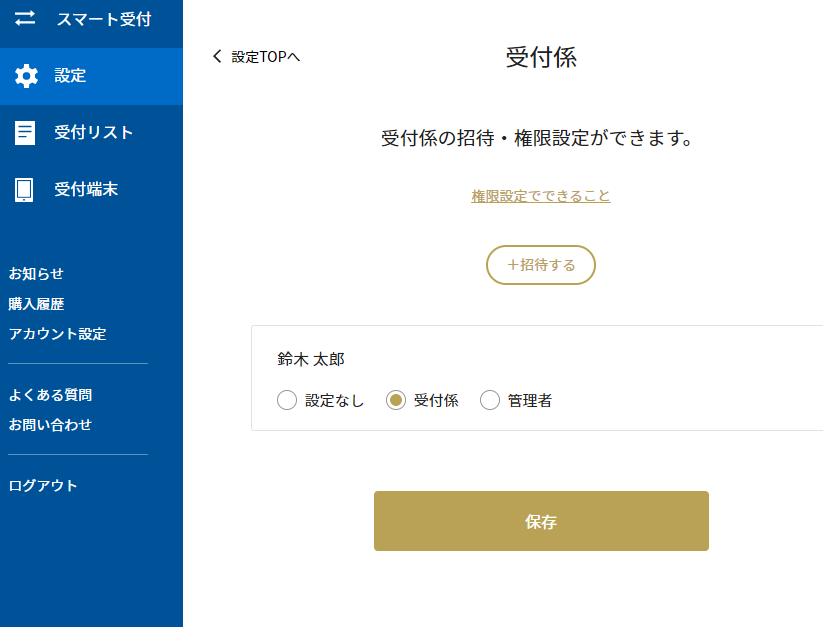Click the tablet icon for 受付端末
This screenshot has height=627, width=823.
click(24, 189)
